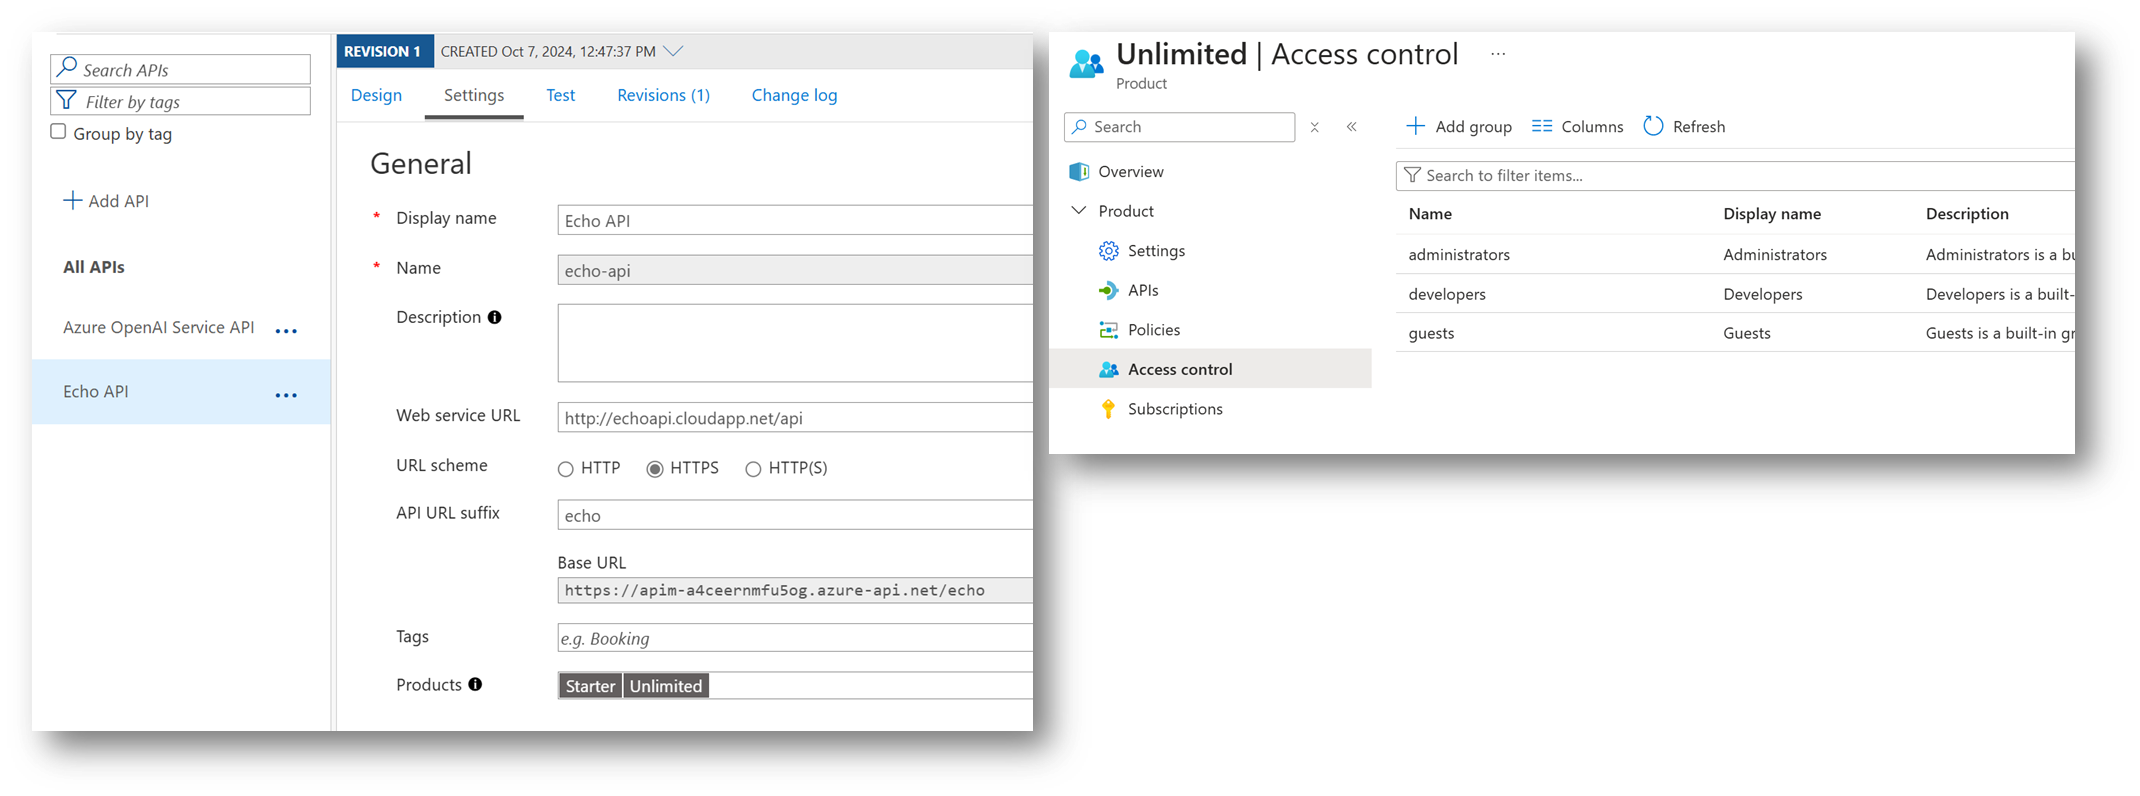This screenshot has height=796, width=2140.
Task: Click the Columns list icon
Action: (x=1542, y=126)
